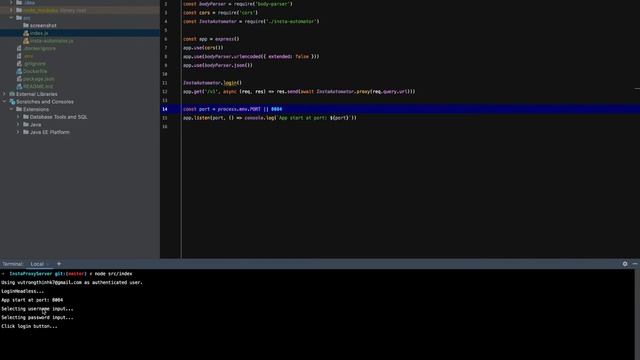
Task: Click the 'InstaAutomator.login()' code line
Action: 212,83
